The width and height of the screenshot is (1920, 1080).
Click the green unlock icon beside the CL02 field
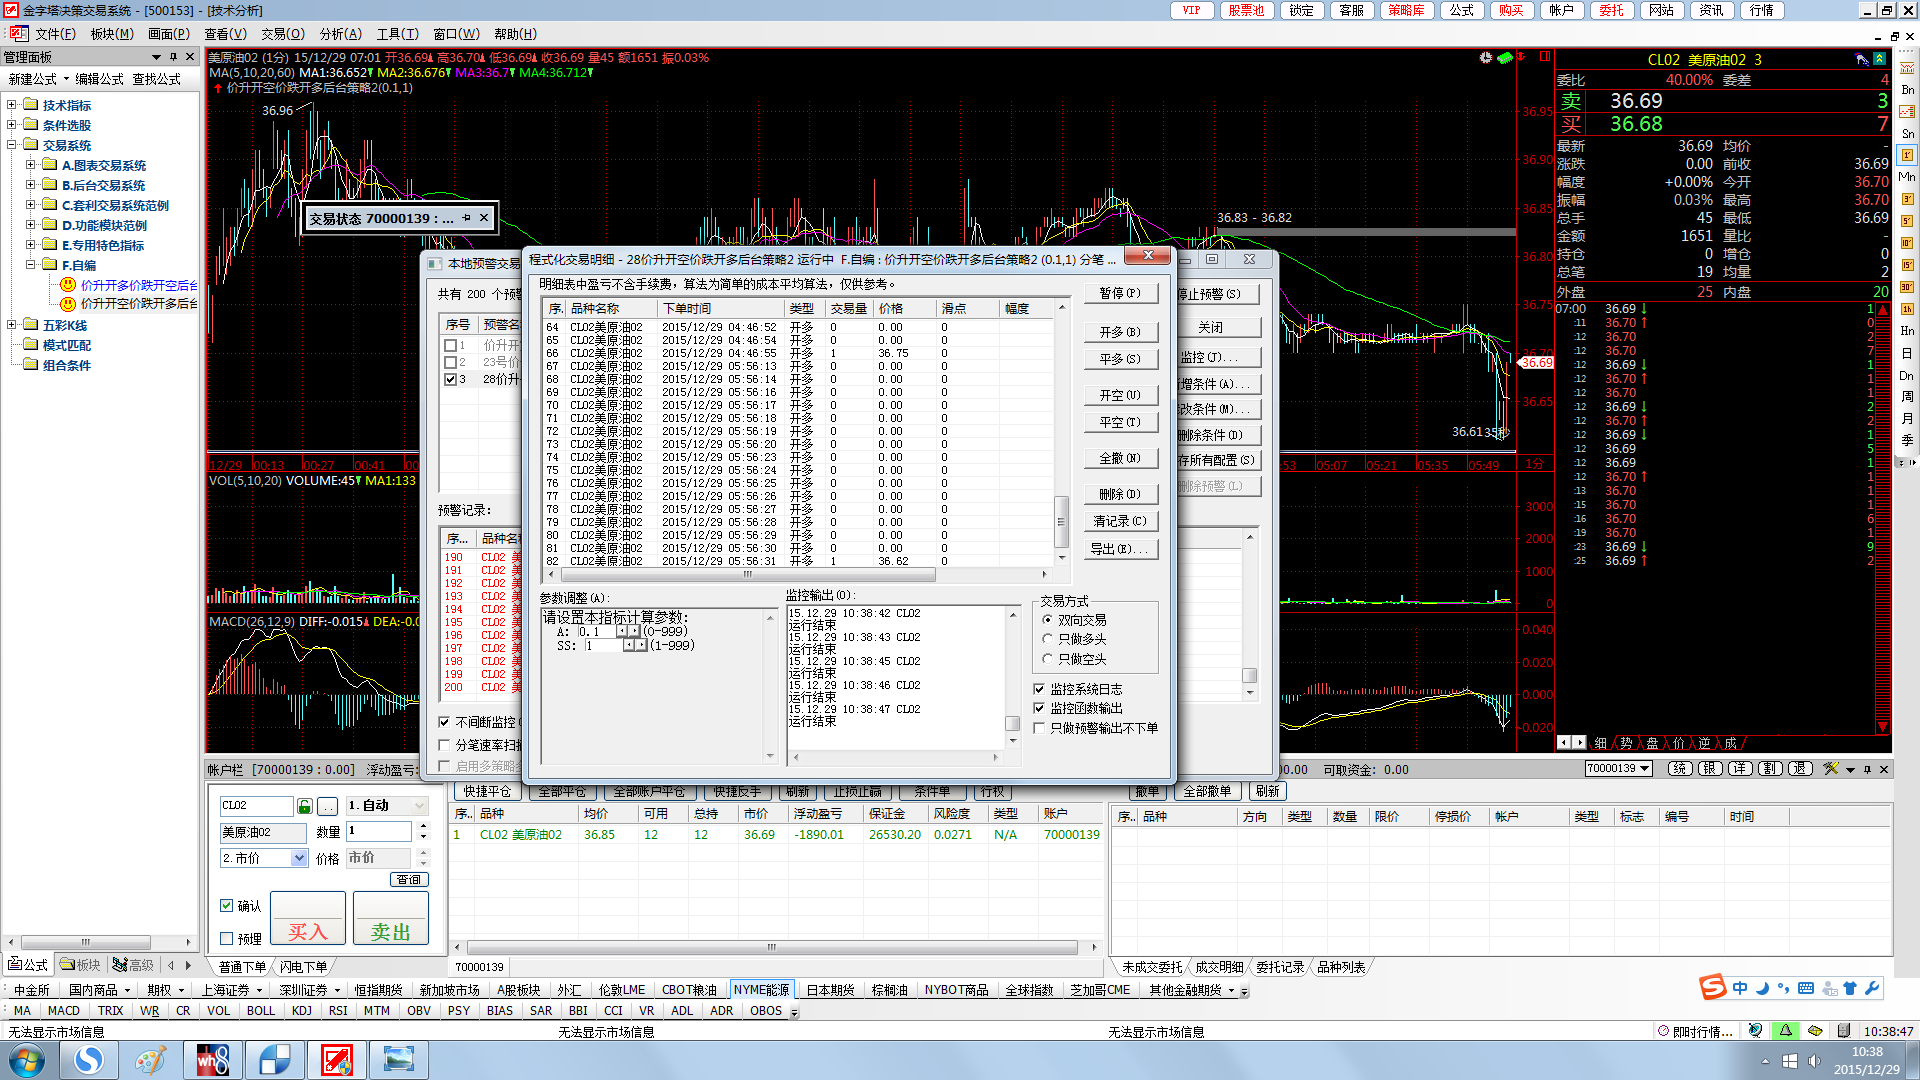[x=305, y=806]
